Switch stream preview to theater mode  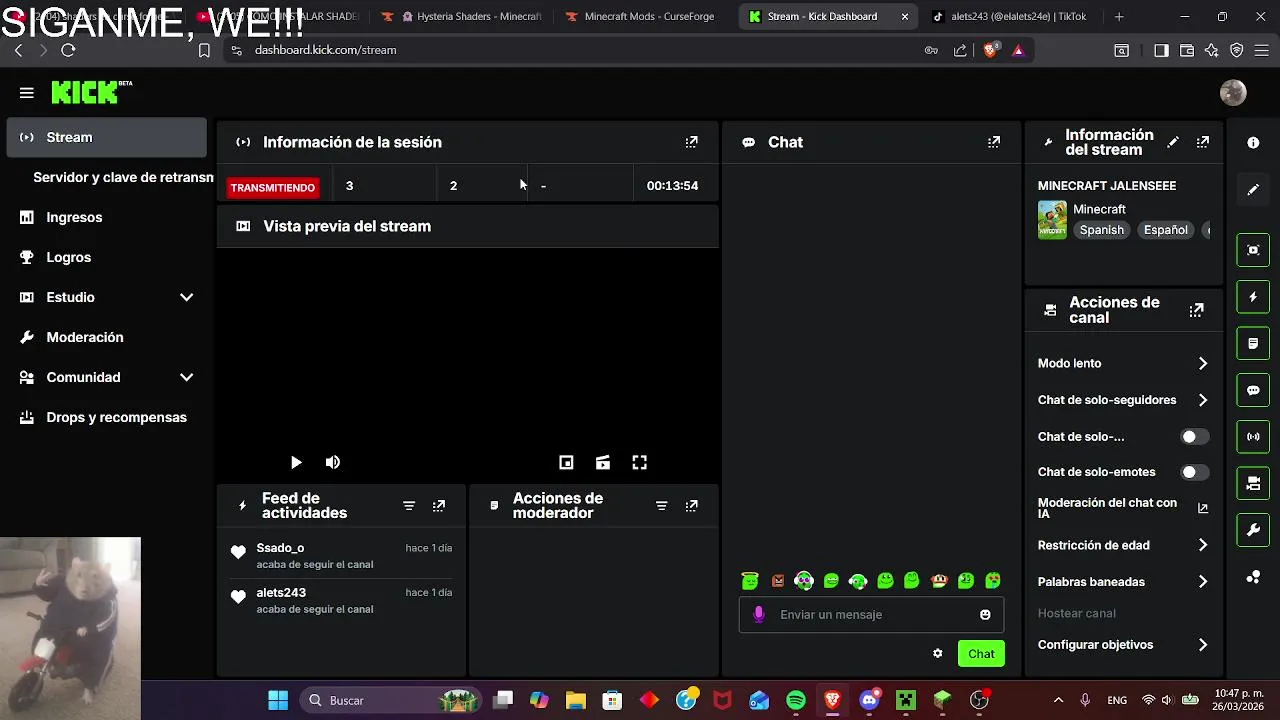(x=603, y=462)
